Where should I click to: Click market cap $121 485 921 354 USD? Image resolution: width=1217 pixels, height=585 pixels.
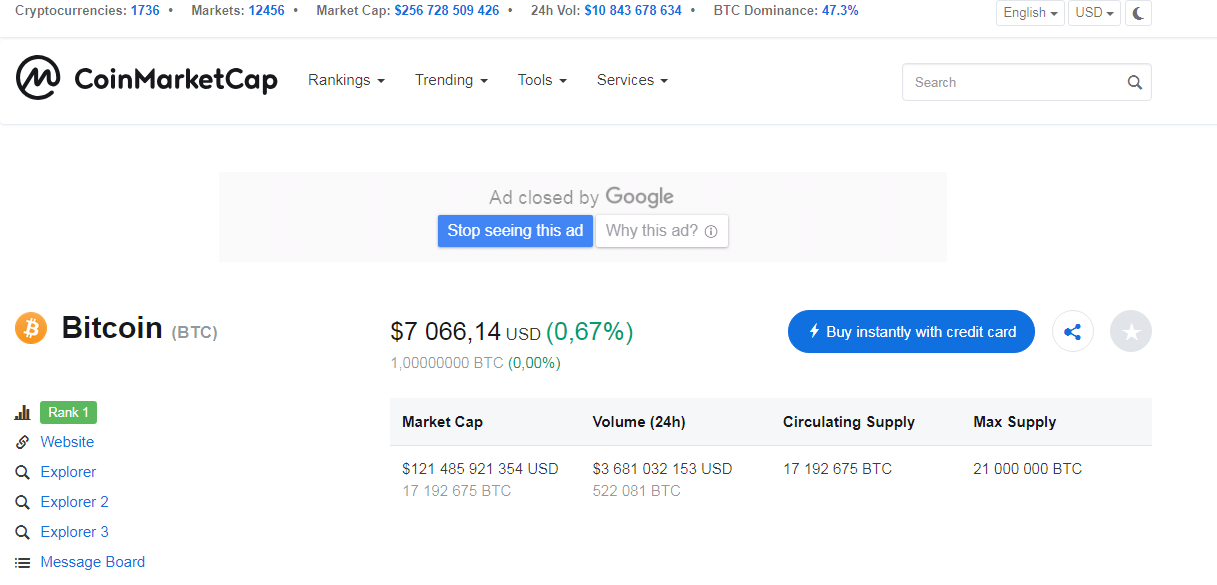point(480,469)
